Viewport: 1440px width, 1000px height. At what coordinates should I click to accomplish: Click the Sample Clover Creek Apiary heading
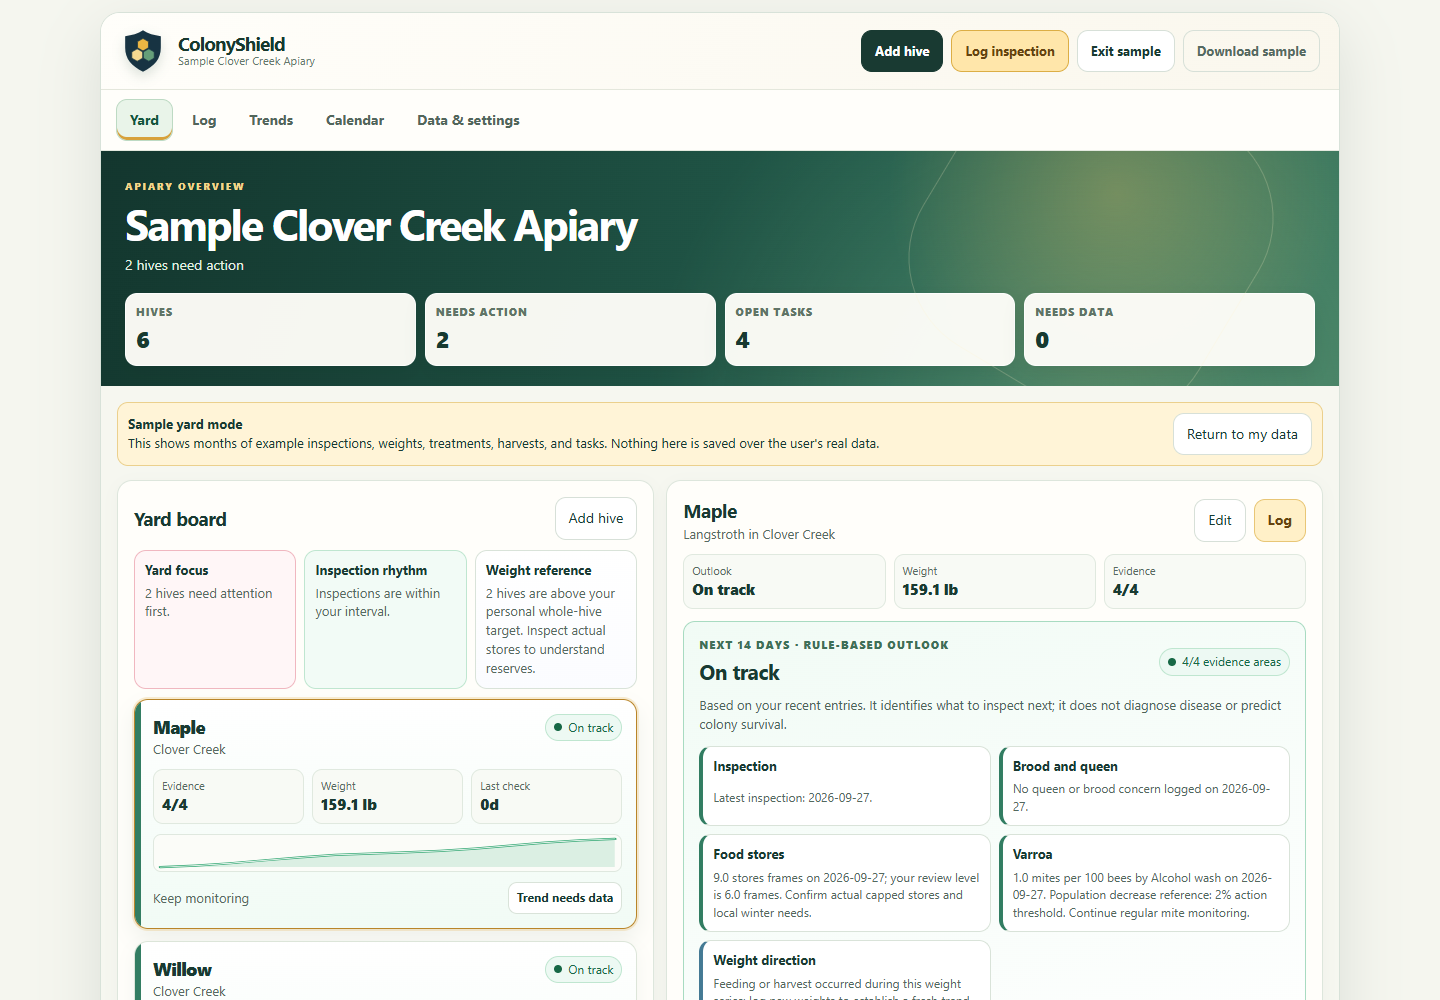pos(381,226)
